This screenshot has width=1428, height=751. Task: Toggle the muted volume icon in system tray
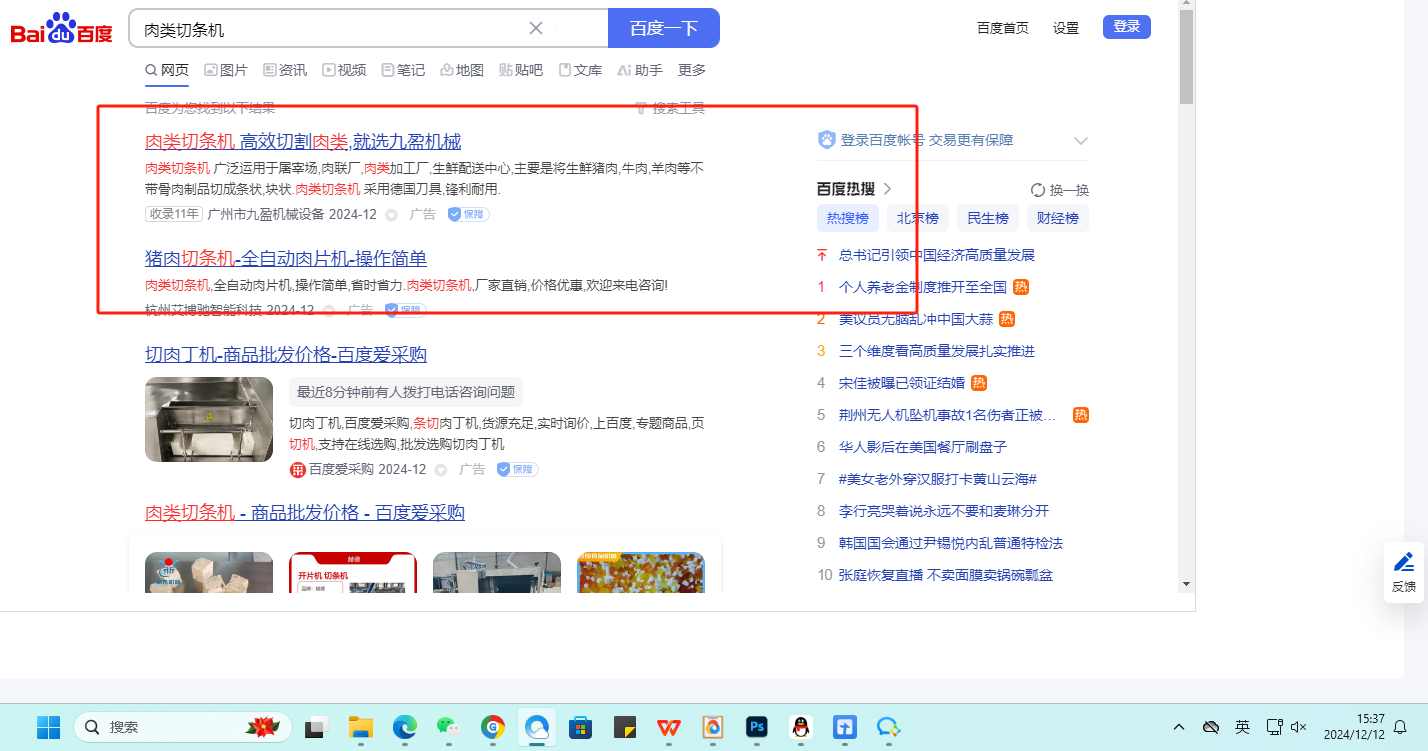pos(1299,727)
